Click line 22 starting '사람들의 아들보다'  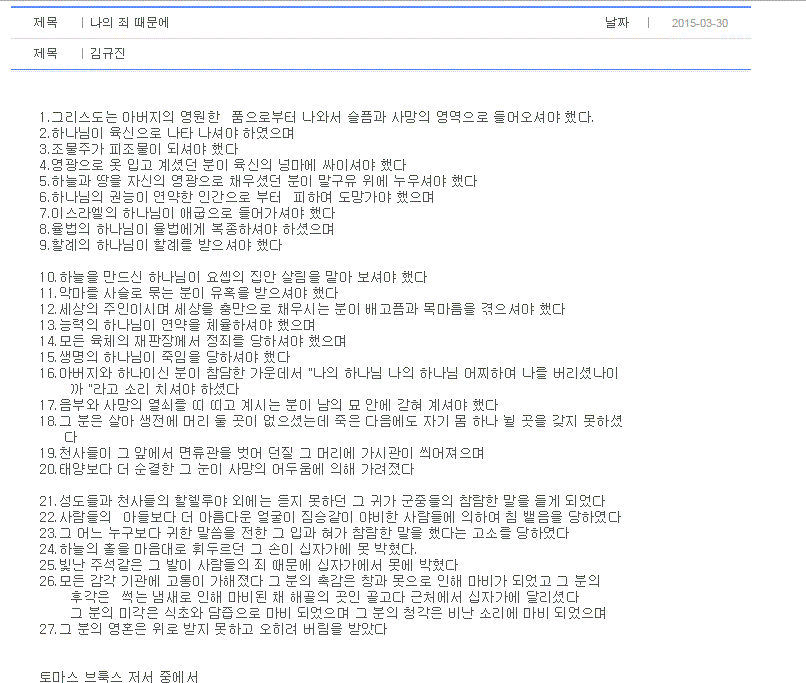pos(330,516)
